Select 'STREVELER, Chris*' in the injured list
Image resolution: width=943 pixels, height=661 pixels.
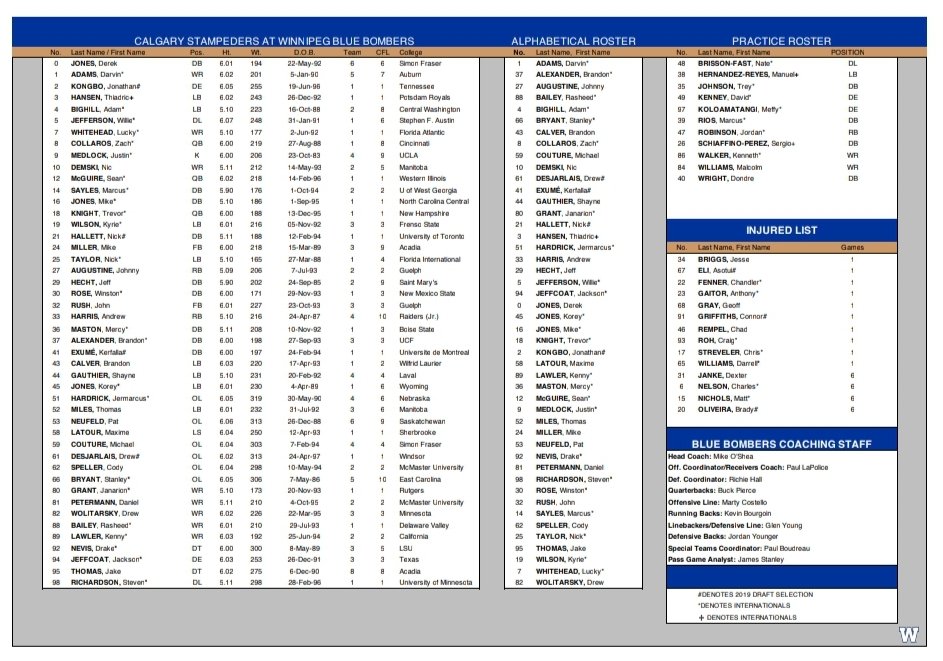coord(730,352)
